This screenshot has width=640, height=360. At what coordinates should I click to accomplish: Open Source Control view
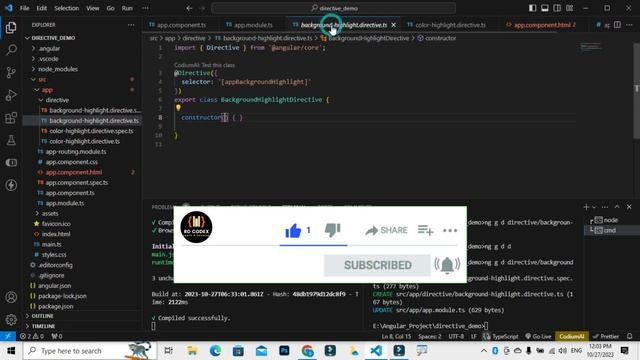pyautogui.click(x=11, y=72)
